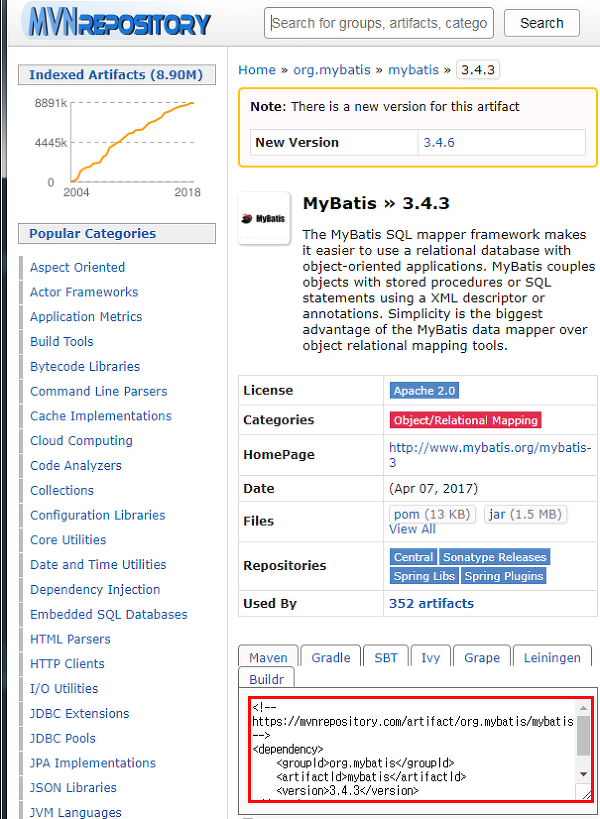Open the Code Analyzers category
600x819 pixels.
[76, 465]
